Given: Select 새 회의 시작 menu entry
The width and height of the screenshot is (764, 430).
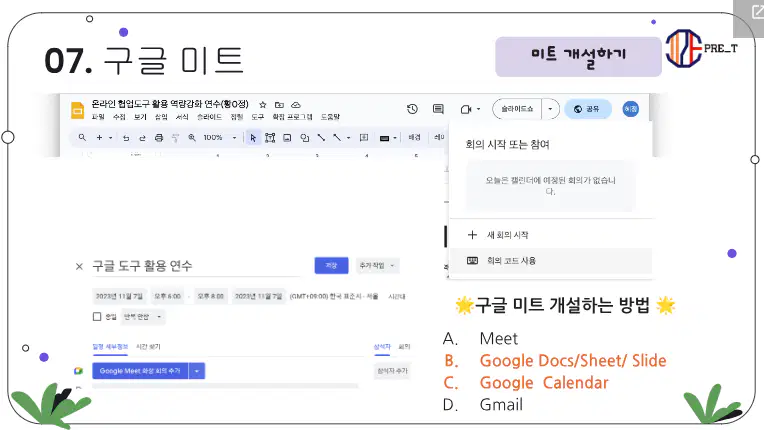Looking at the screenshot, I should click(551, 235).
